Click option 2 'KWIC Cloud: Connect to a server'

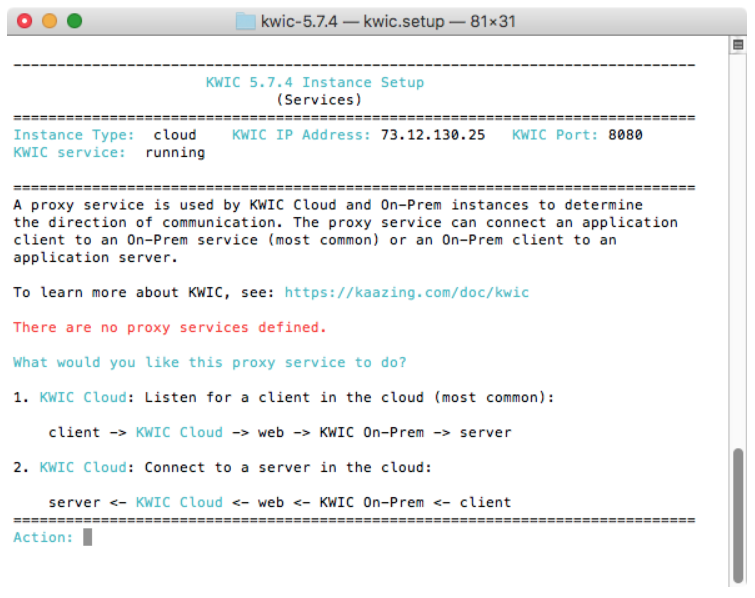[222, 467]
